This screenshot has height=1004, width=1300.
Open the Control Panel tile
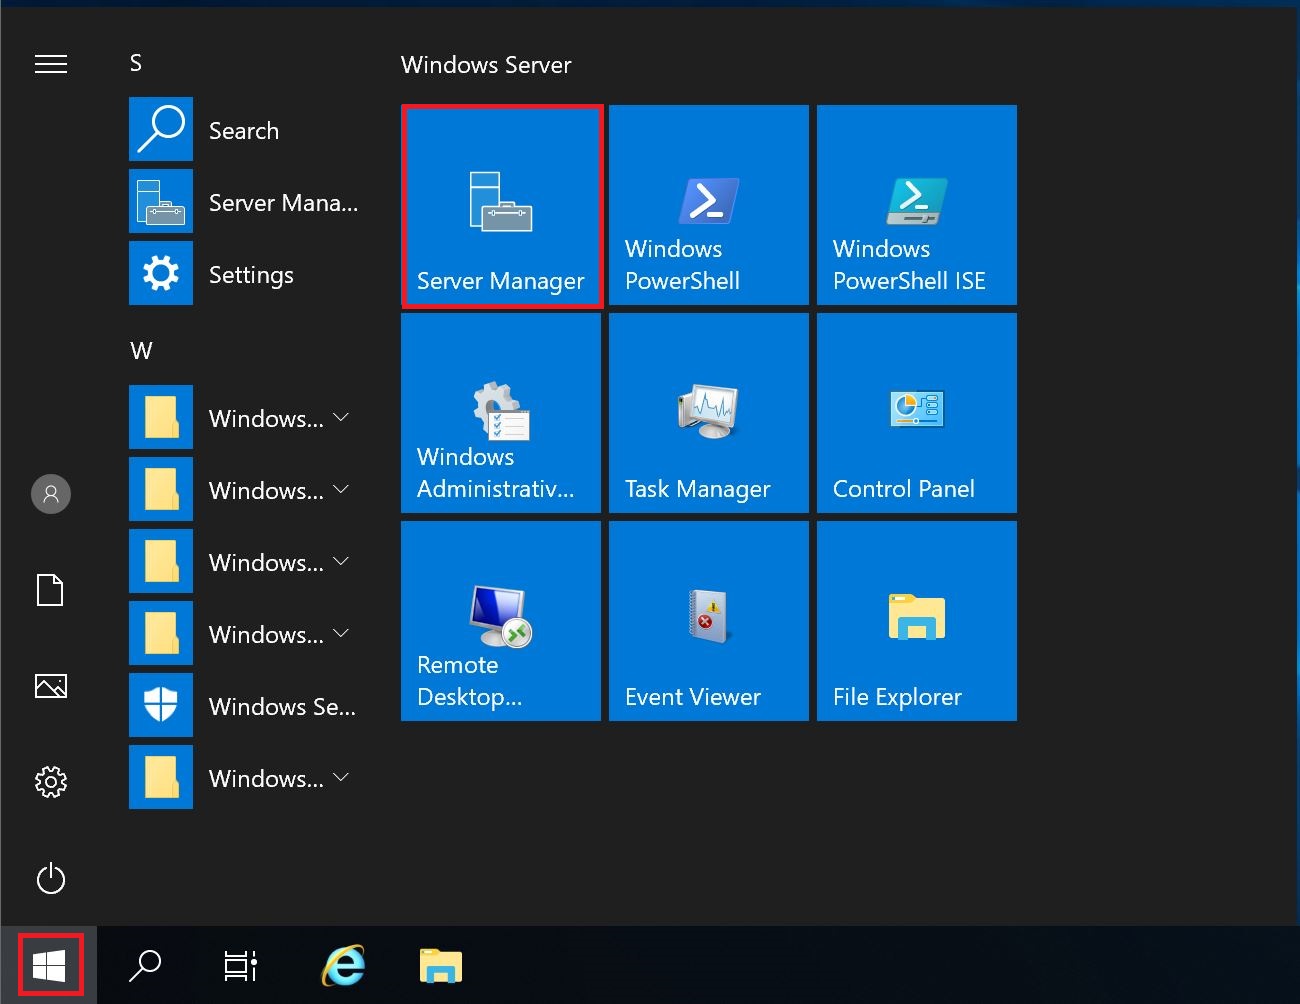(x=916, y=413)
